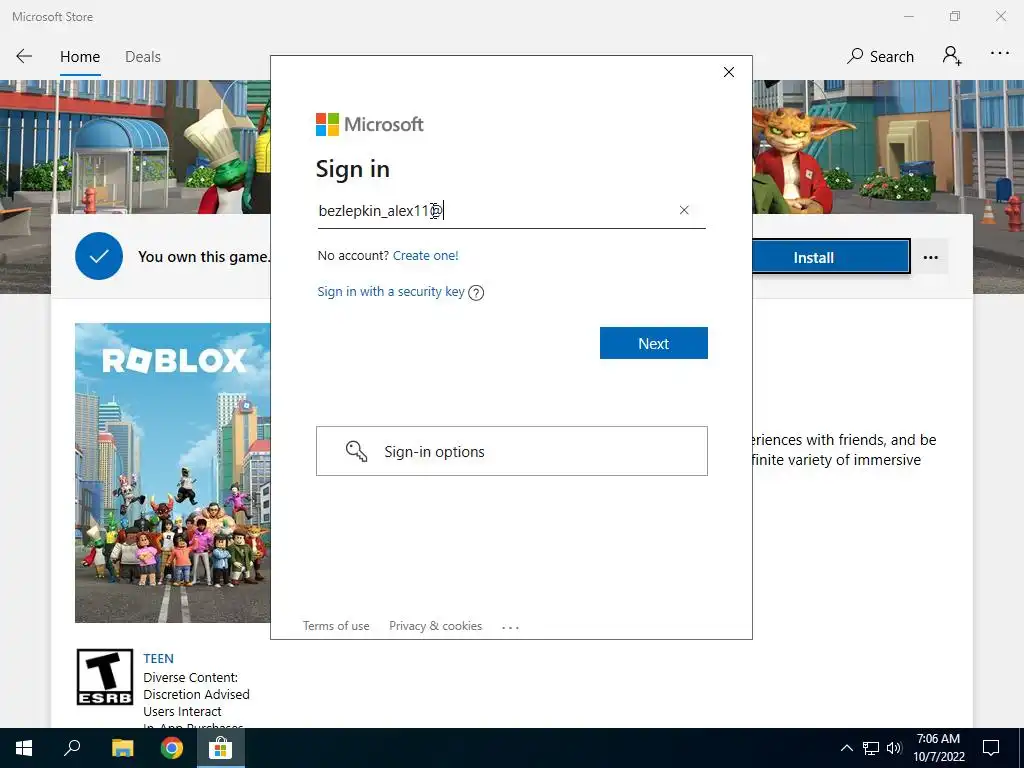Click the account sign-in person icon
Screen dimensions: 1024x768
pos(952,56)
